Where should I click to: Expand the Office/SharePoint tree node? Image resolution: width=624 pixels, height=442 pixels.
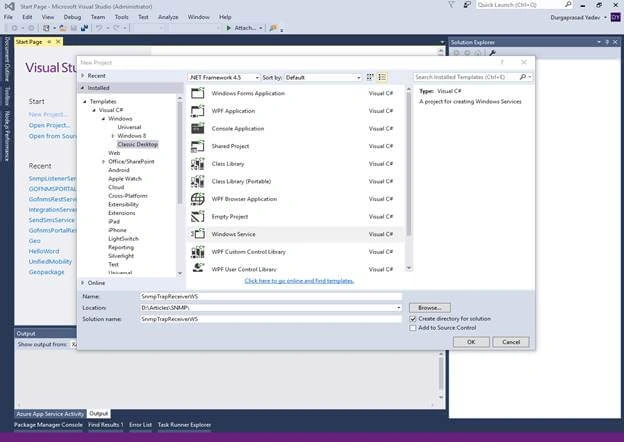coord(103,162)
